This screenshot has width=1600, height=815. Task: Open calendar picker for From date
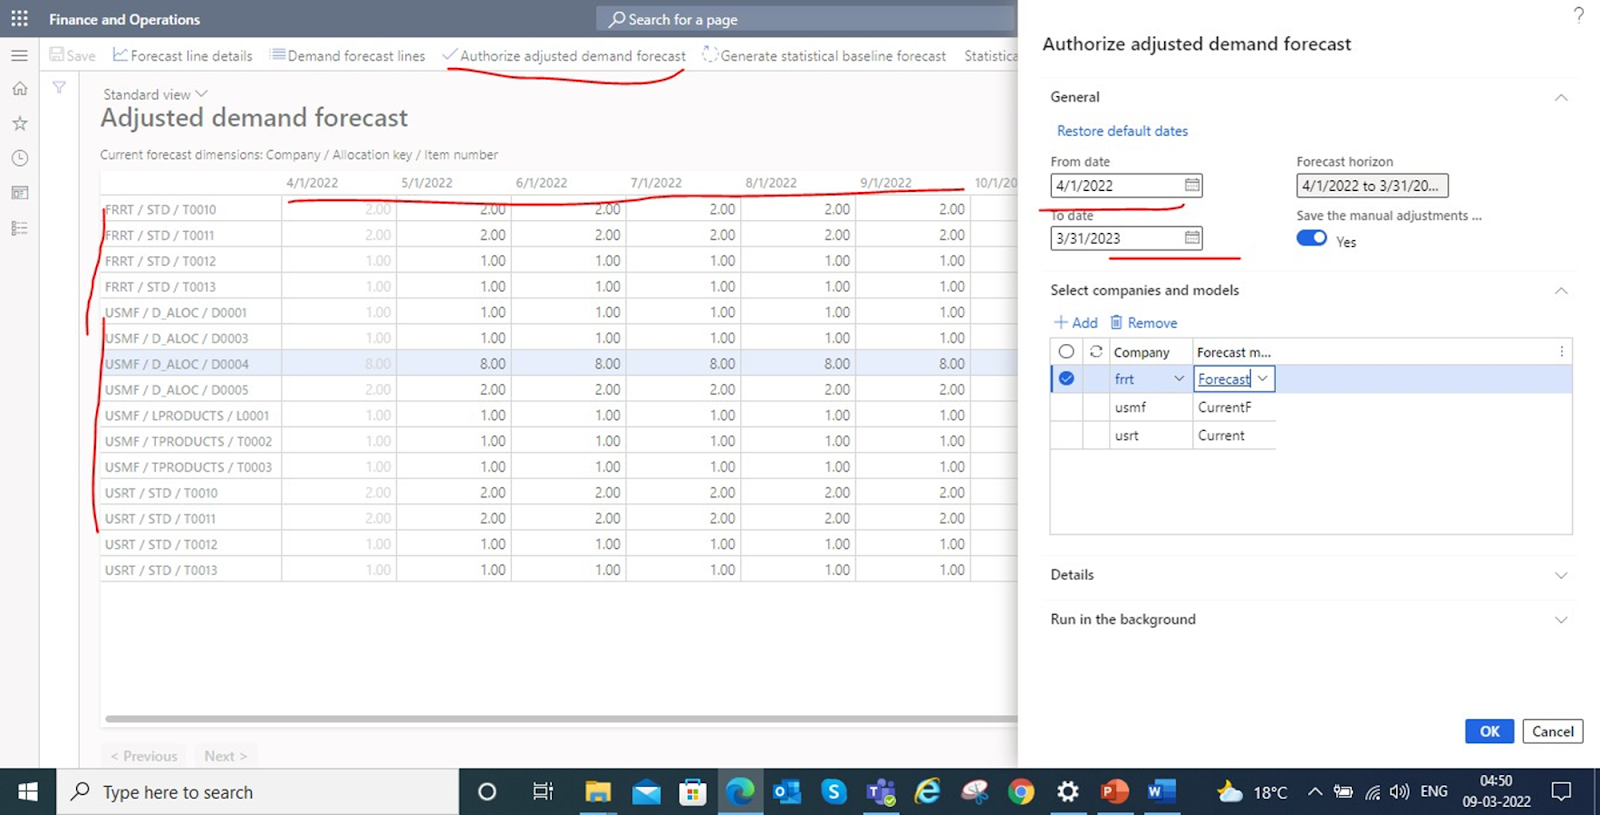tap(1192, 185)
